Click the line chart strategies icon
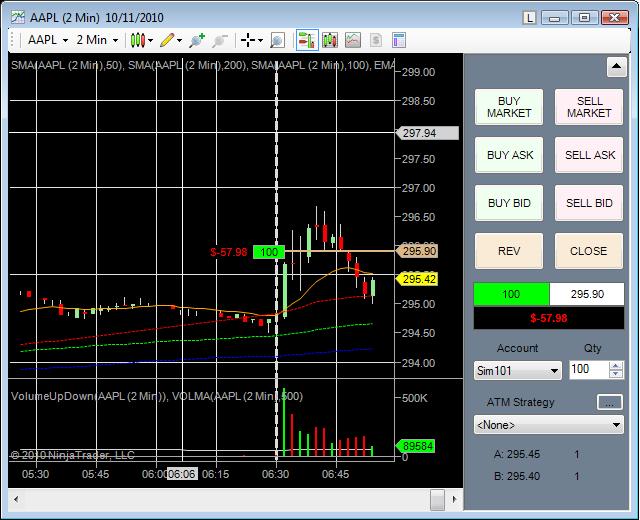Screen dimensions: 640x520 click(x=353, y=40)
